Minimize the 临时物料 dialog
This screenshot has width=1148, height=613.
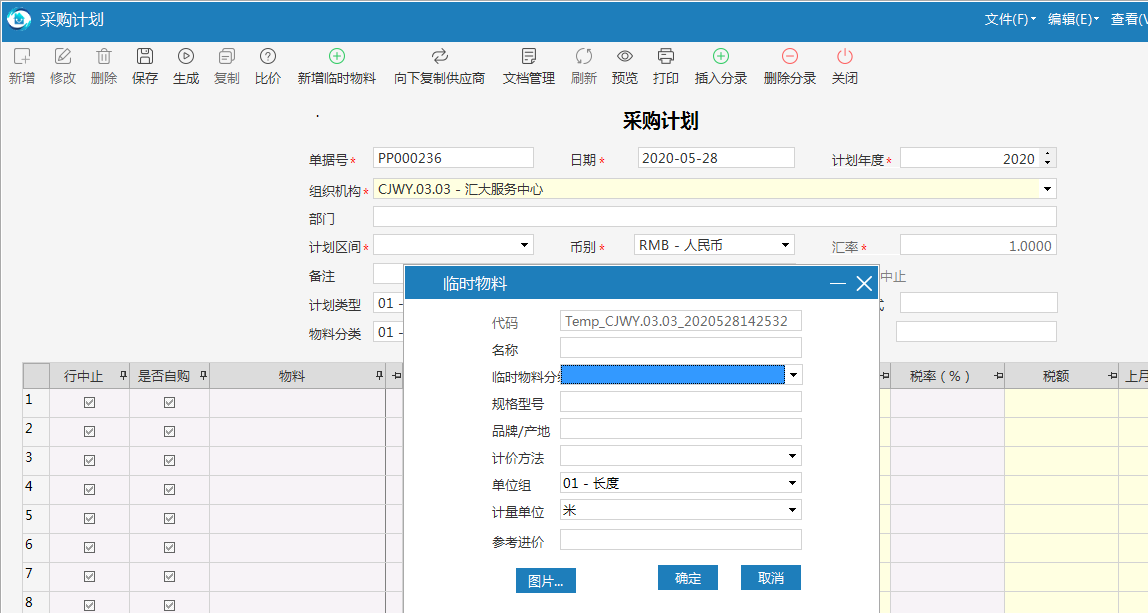[838, 284]
